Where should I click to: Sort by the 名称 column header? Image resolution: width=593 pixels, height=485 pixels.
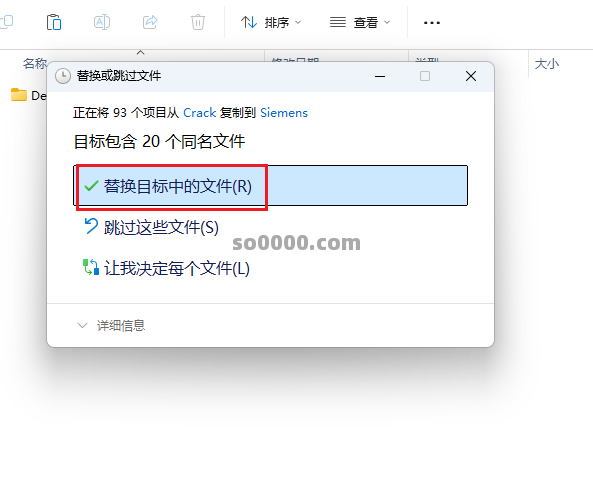tap(35, 64)
